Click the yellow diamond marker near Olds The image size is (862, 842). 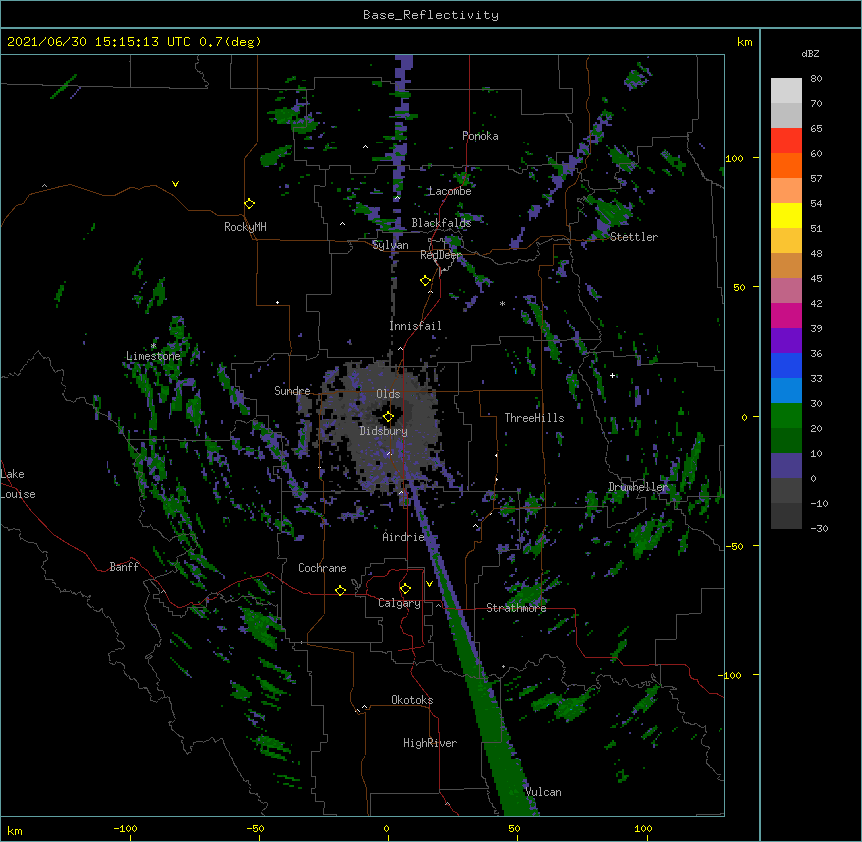pos(388,417)
